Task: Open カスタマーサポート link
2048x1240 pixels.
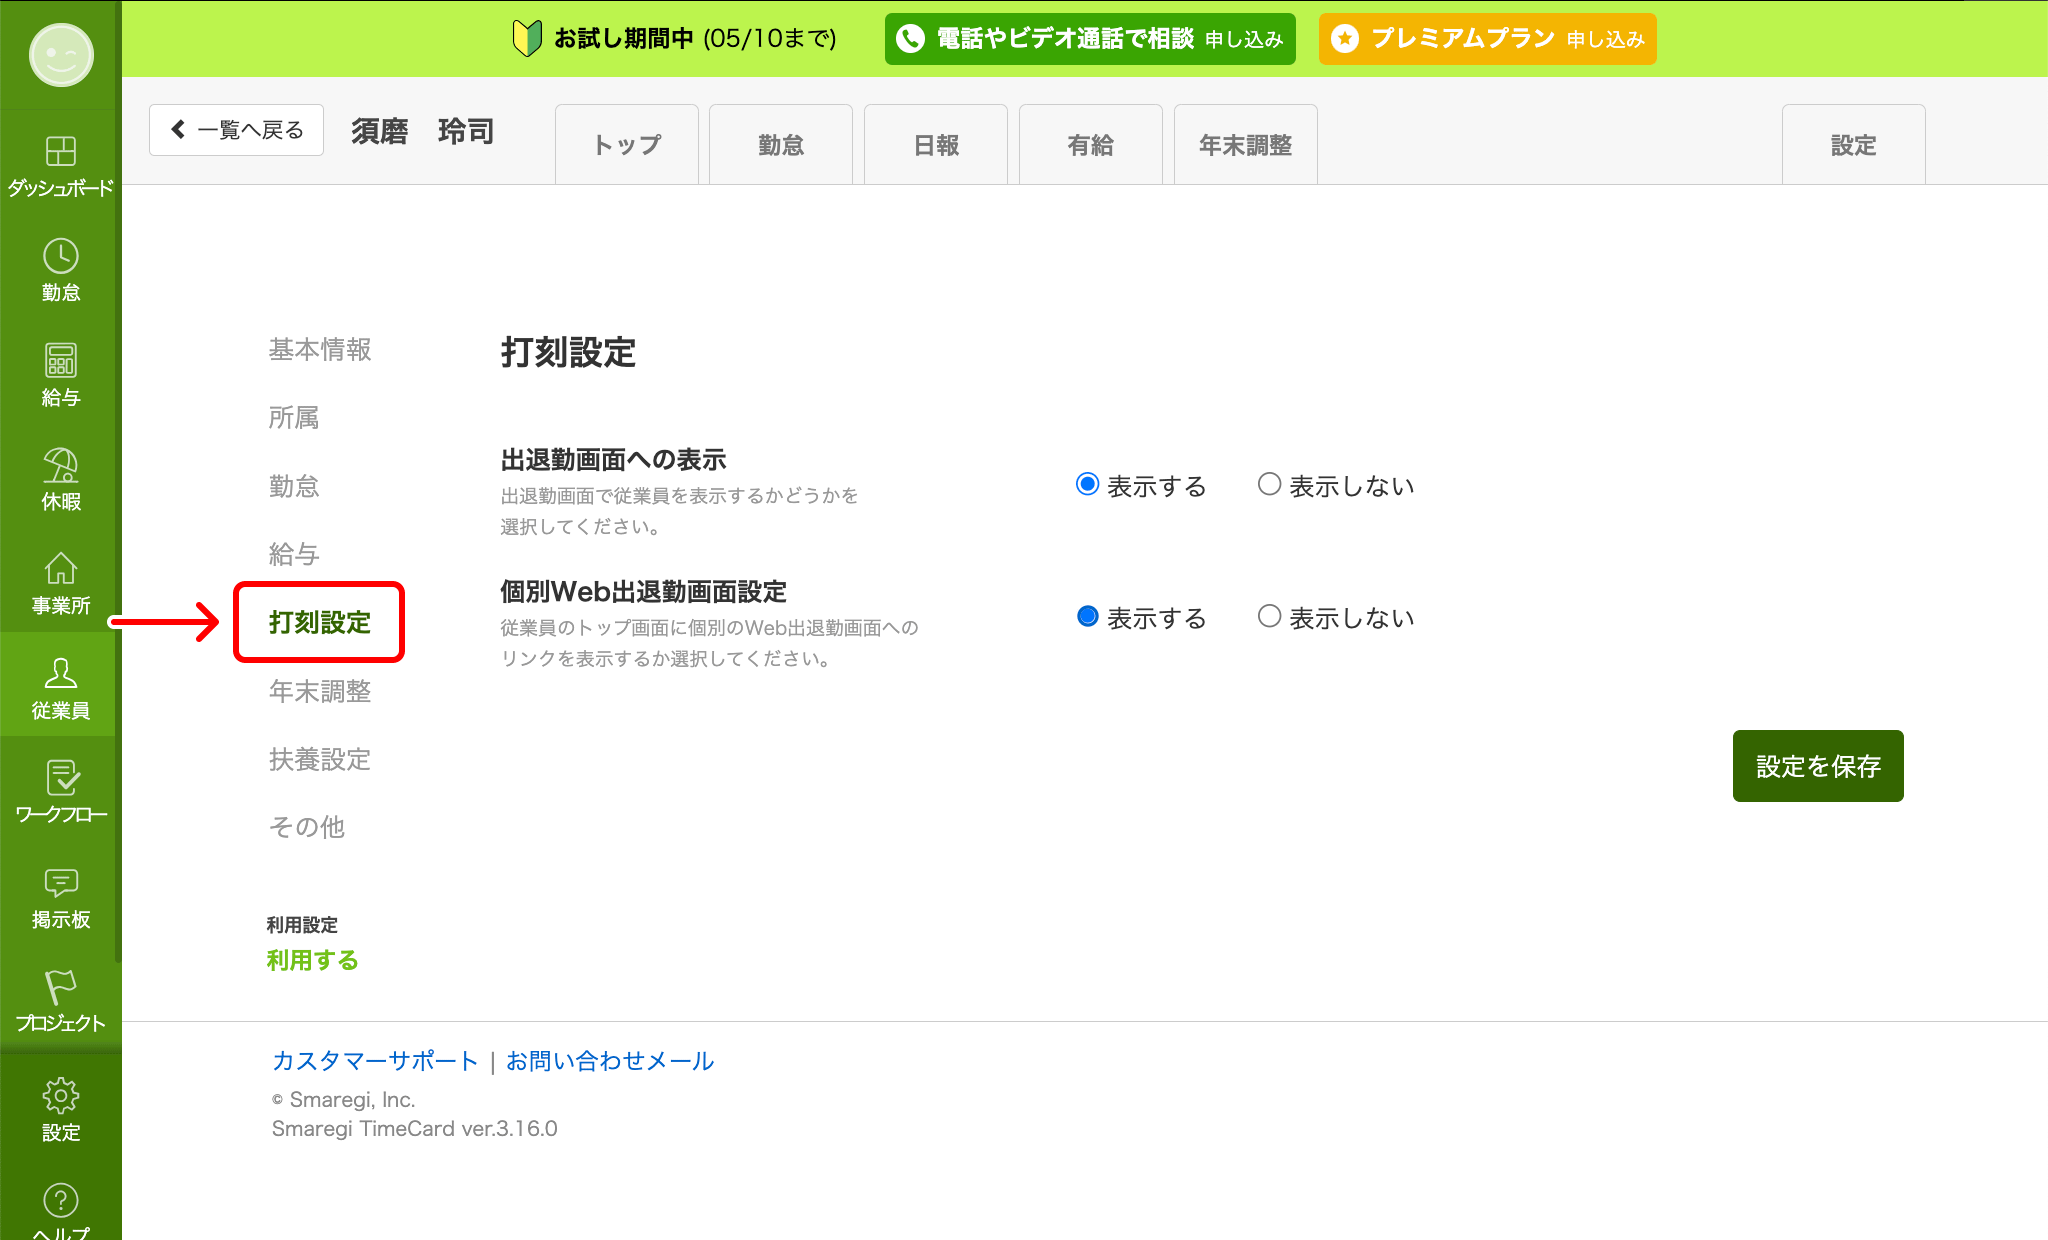Action: (x=375, y=1061)
